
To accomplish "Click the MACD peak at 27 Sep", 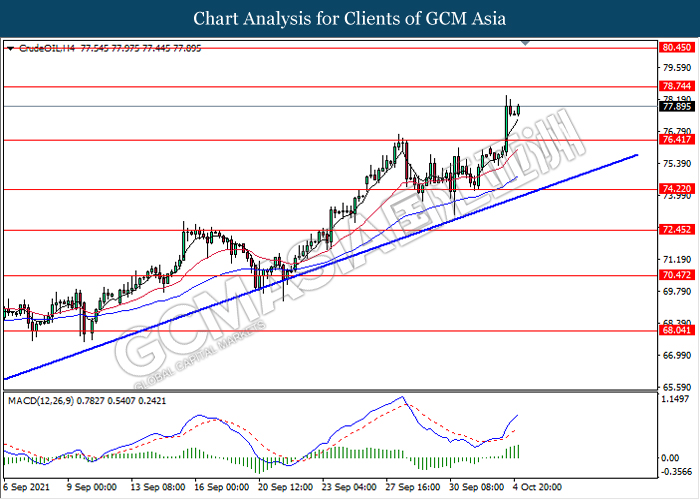I will point(402,397).
